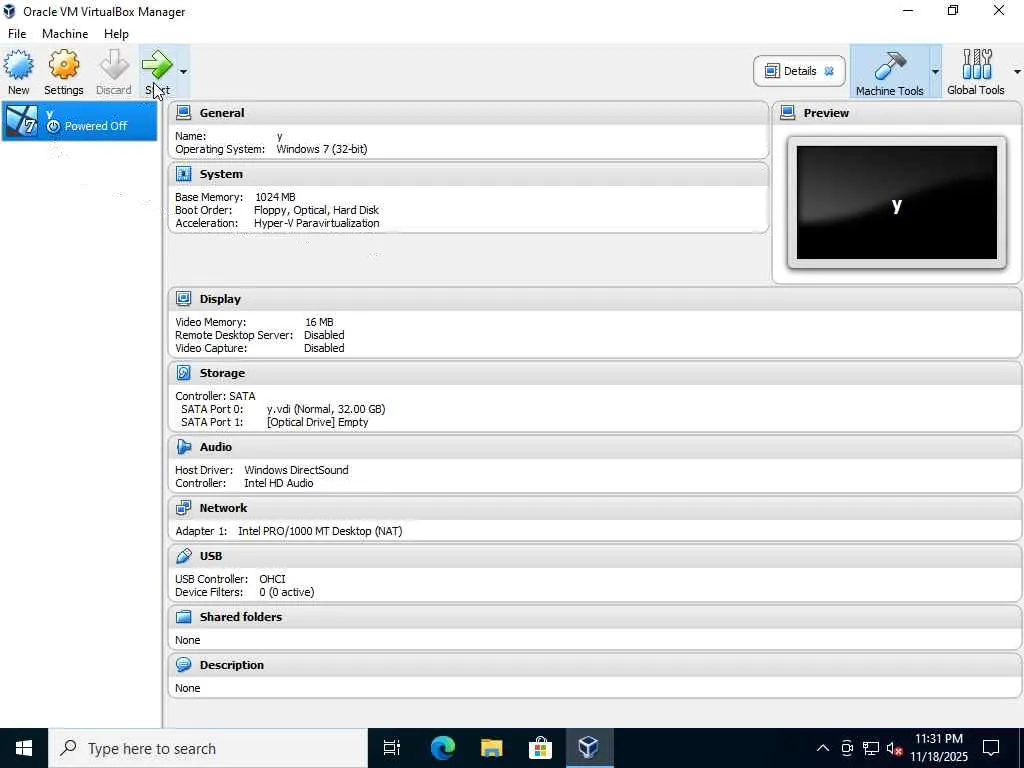Click the Video Memory 16 MB value
Screen dimensions: 1024x768
coord(319,322)
